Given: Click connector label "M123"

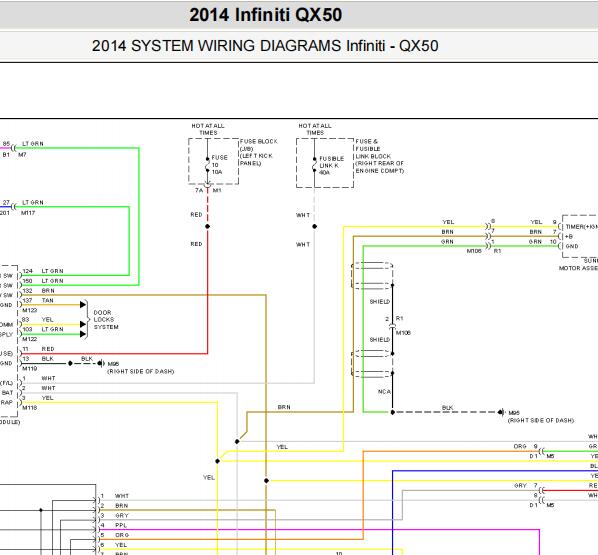Looking at the screenshot, I should pyautogui.click(x=30, y=310).
